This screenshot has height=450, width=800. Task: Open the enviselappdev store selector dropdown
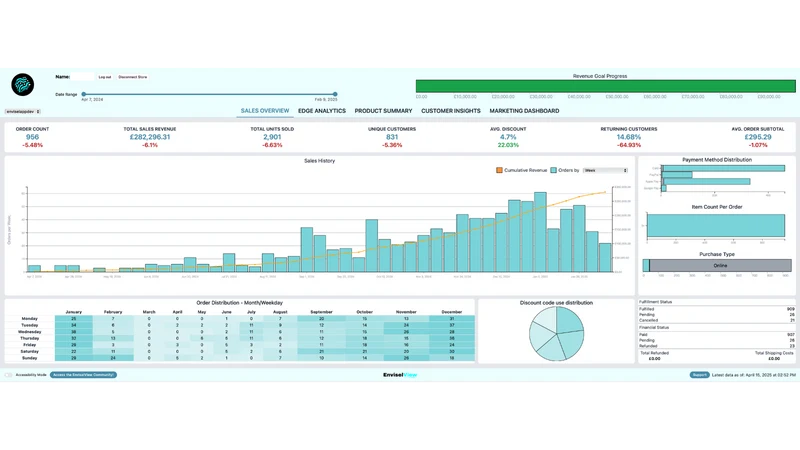(x=22, y=111)
